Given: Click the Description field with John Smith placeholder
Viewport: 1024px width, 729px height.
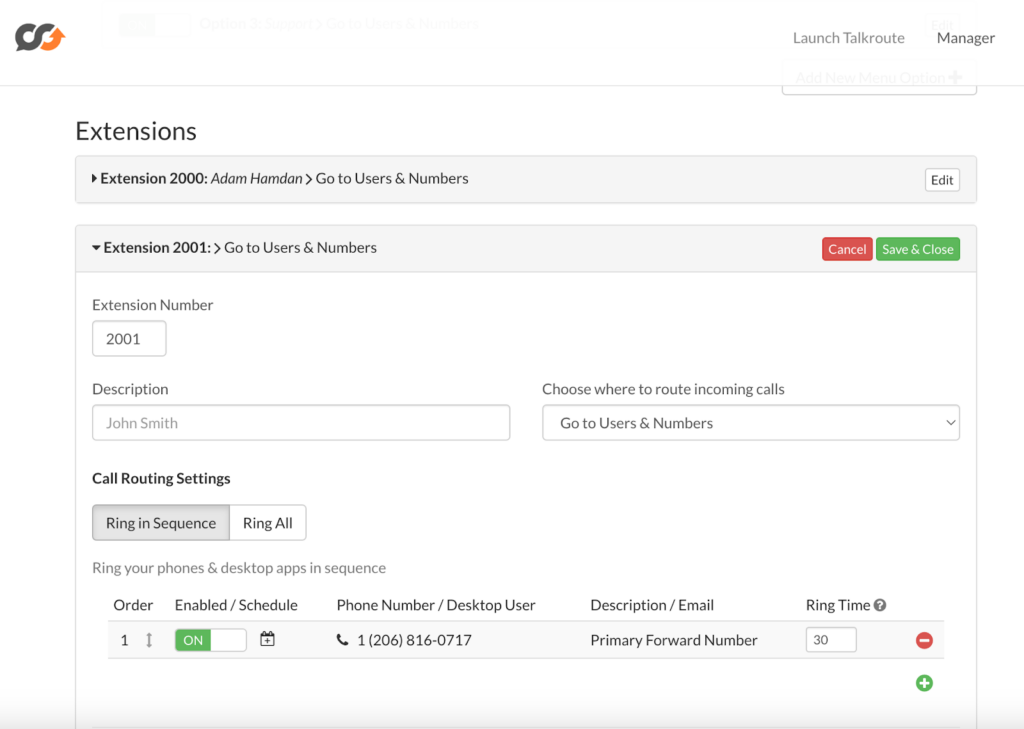Looking at the screenshot, I should [x=301, y=423].
